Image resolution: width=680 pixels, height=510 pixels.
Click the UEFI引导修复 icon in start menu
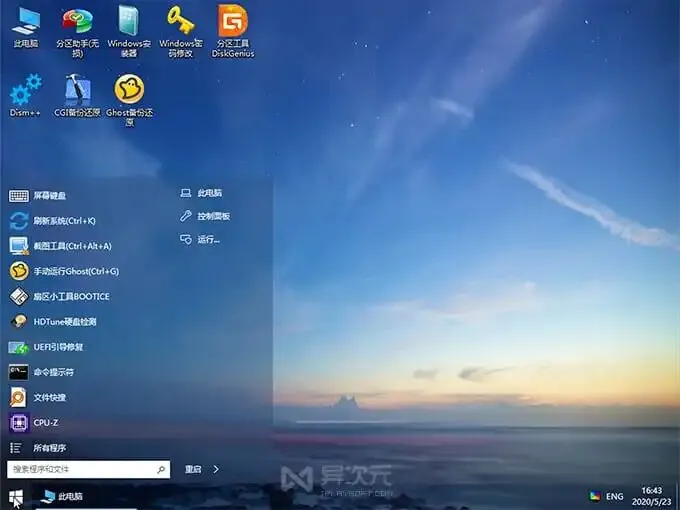point(19,347)
